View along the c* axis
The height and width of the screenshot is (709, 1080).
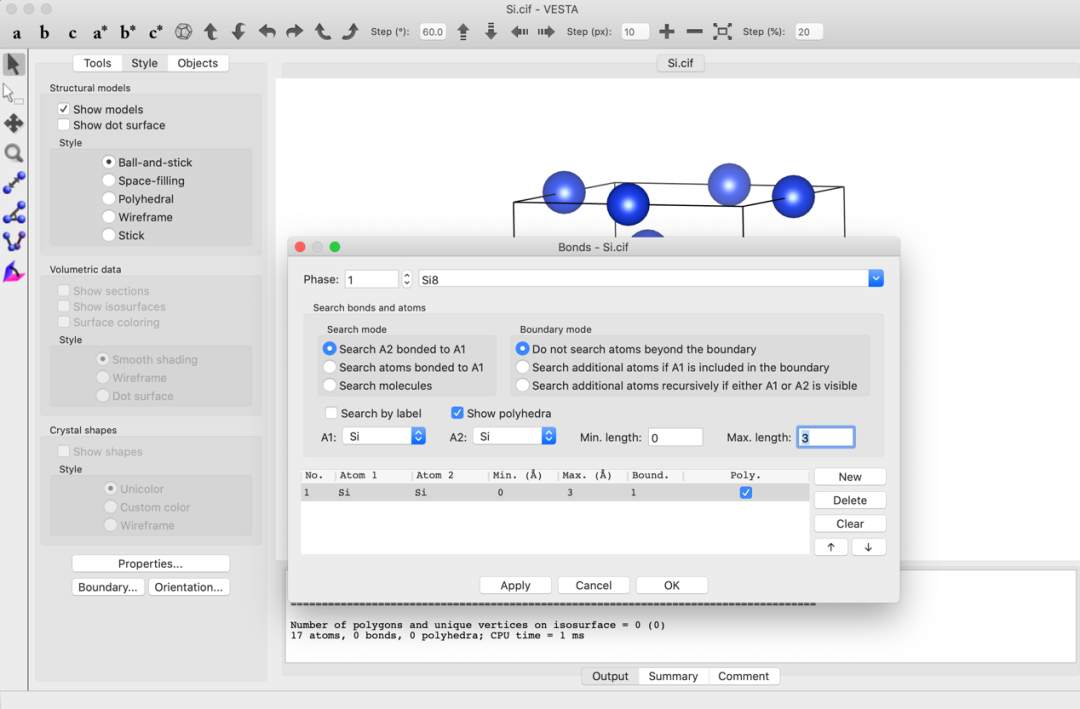pos(156,32)
